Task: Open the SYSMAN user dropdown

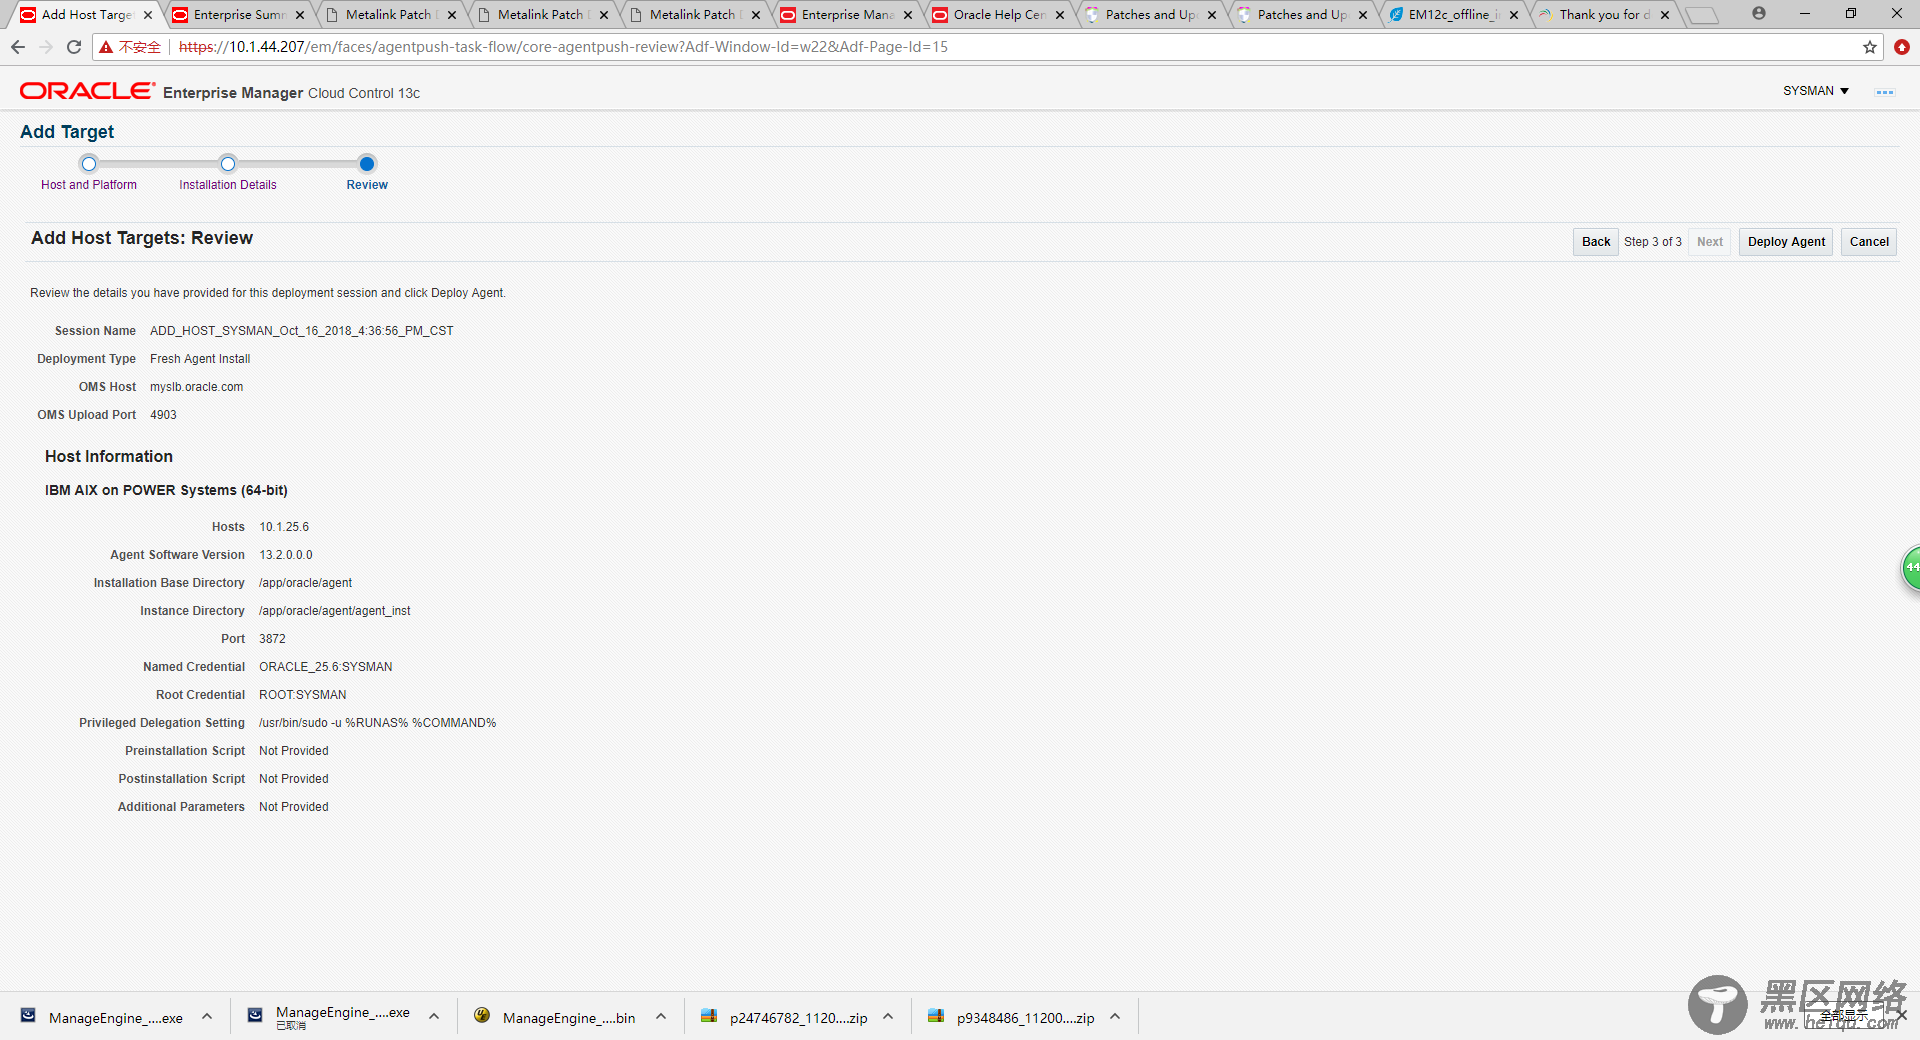Action: coord(1816,91)
